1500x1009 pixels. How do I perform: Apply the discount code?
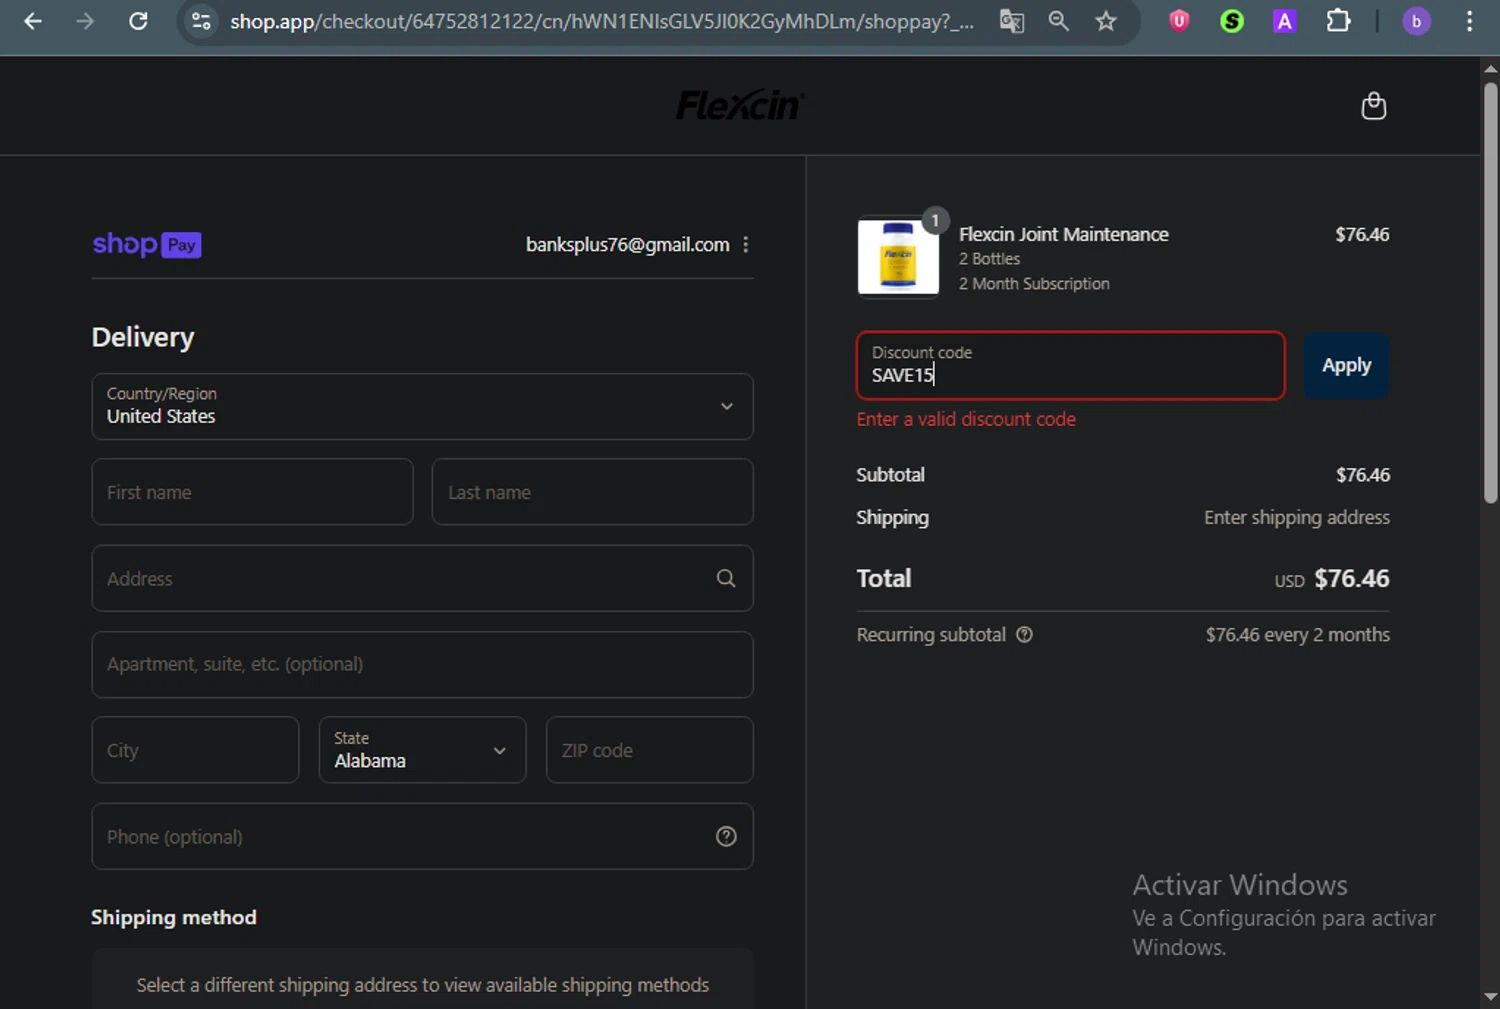(1346, 366)
